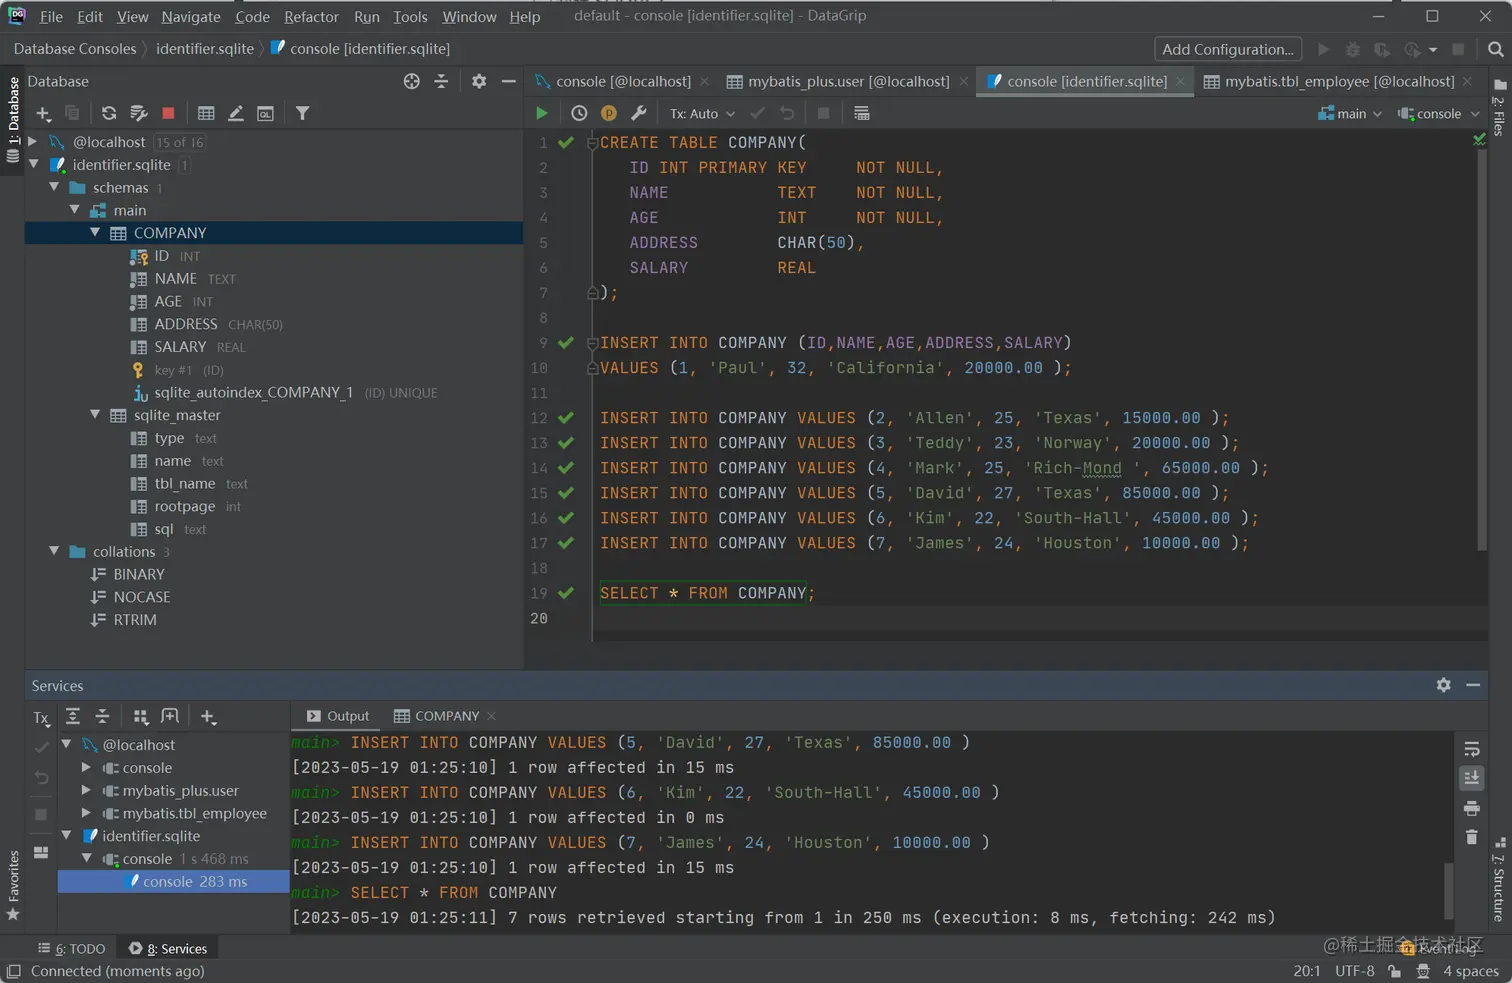Click the trash Clear All output icon
1512x983 pixels.
(x=1471, y=837)
